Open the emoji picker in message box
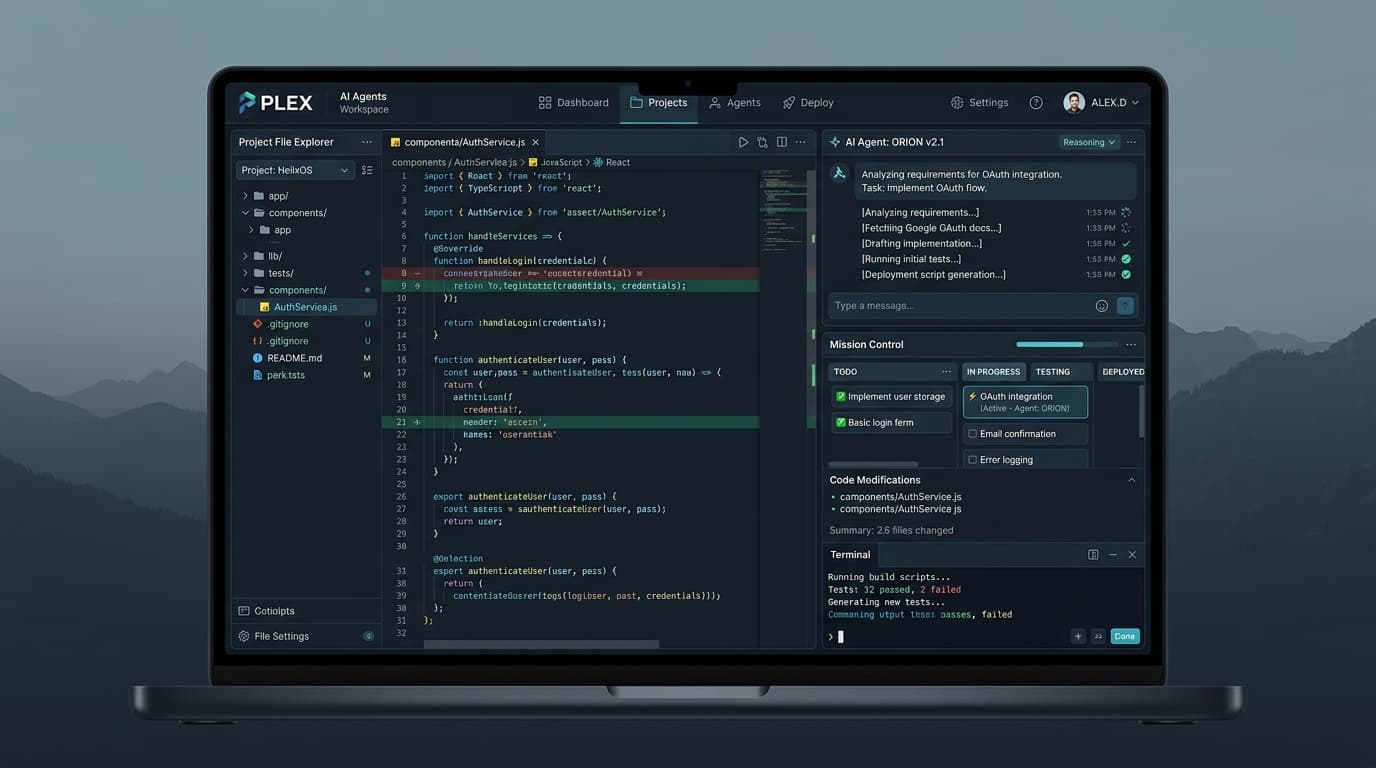1376x768 pixels. coord(1102,306)
